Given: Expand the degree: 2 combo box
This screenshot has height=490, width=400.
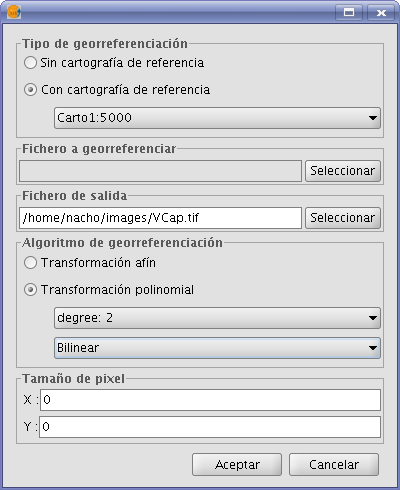Looking at the screenshot, I should (217, 318).
